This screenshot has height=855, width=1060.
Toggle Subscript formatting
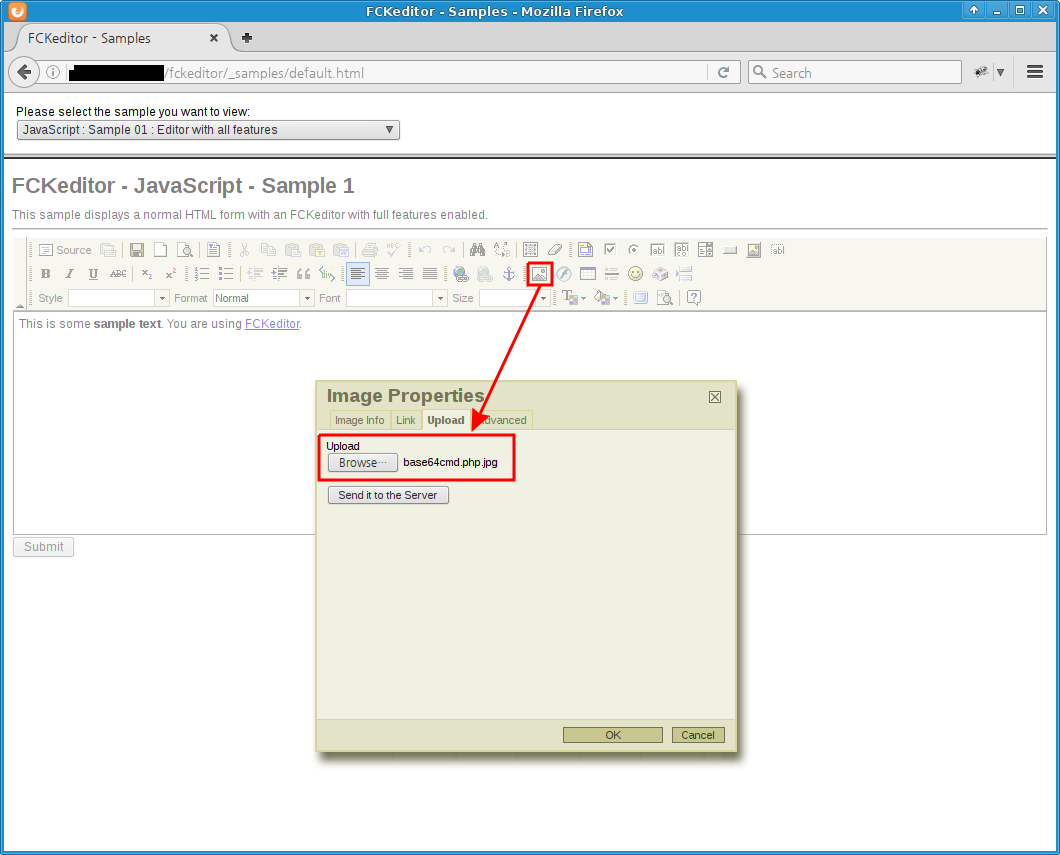147,274
